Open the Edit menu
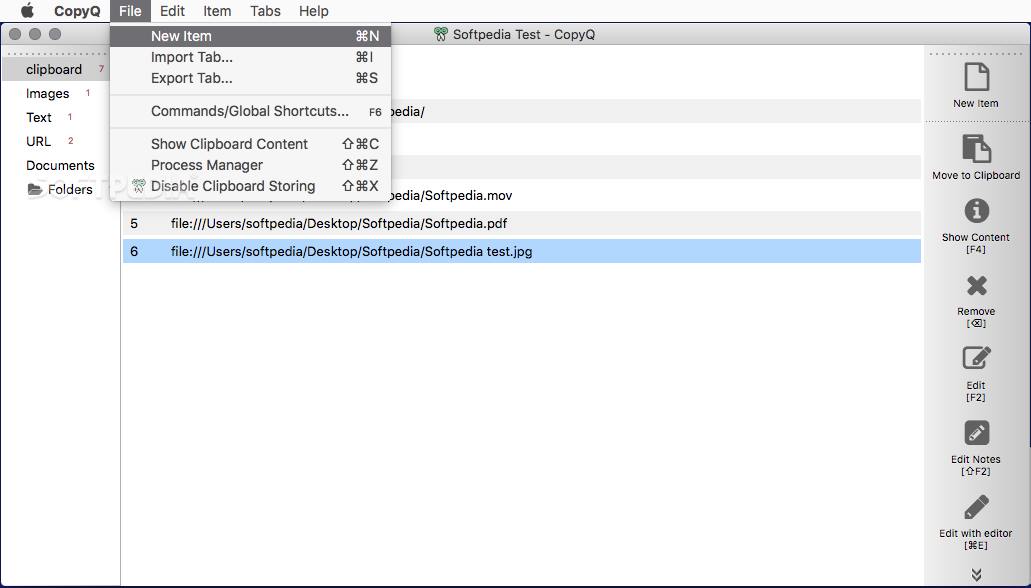Image resolution: width=1031 pixels, height=588 pixels. [x=172, y=11]
